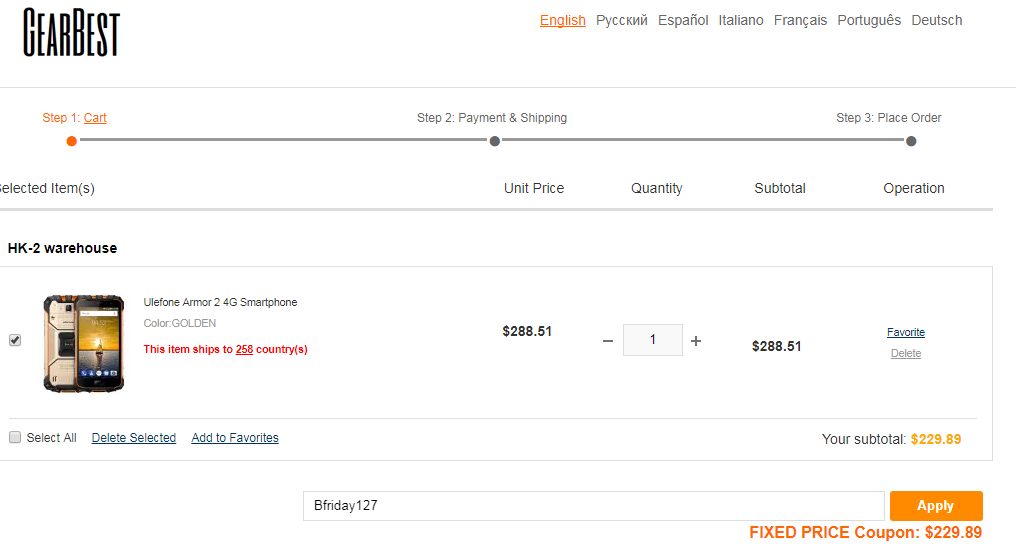Delete the Ulefone item from cart
The height and width of the screenshot is (545, 1016).
pos(906,353)
